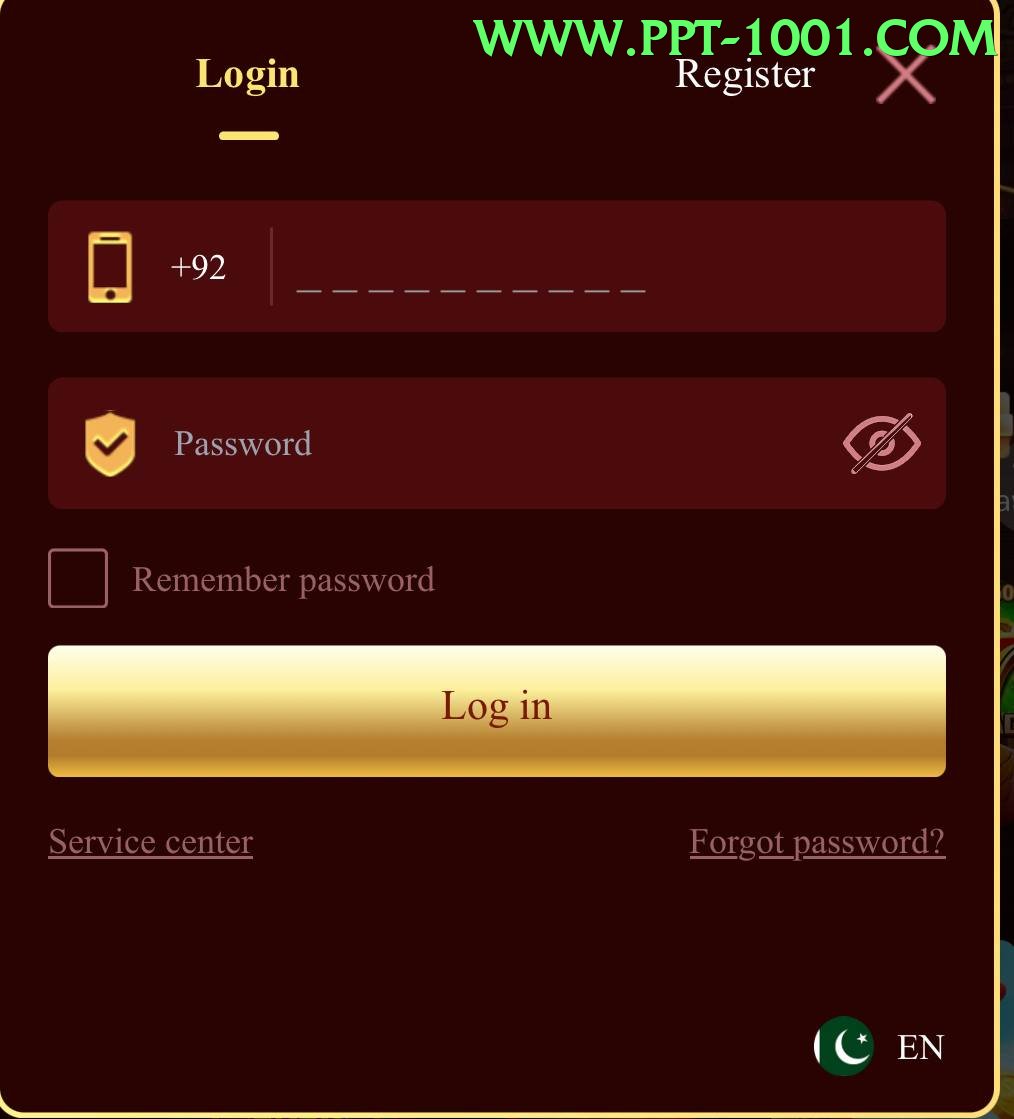Viewport: 1014px width, 1119px height.
Task: Click the golden Log in button
Action: [x=497, y=711]
